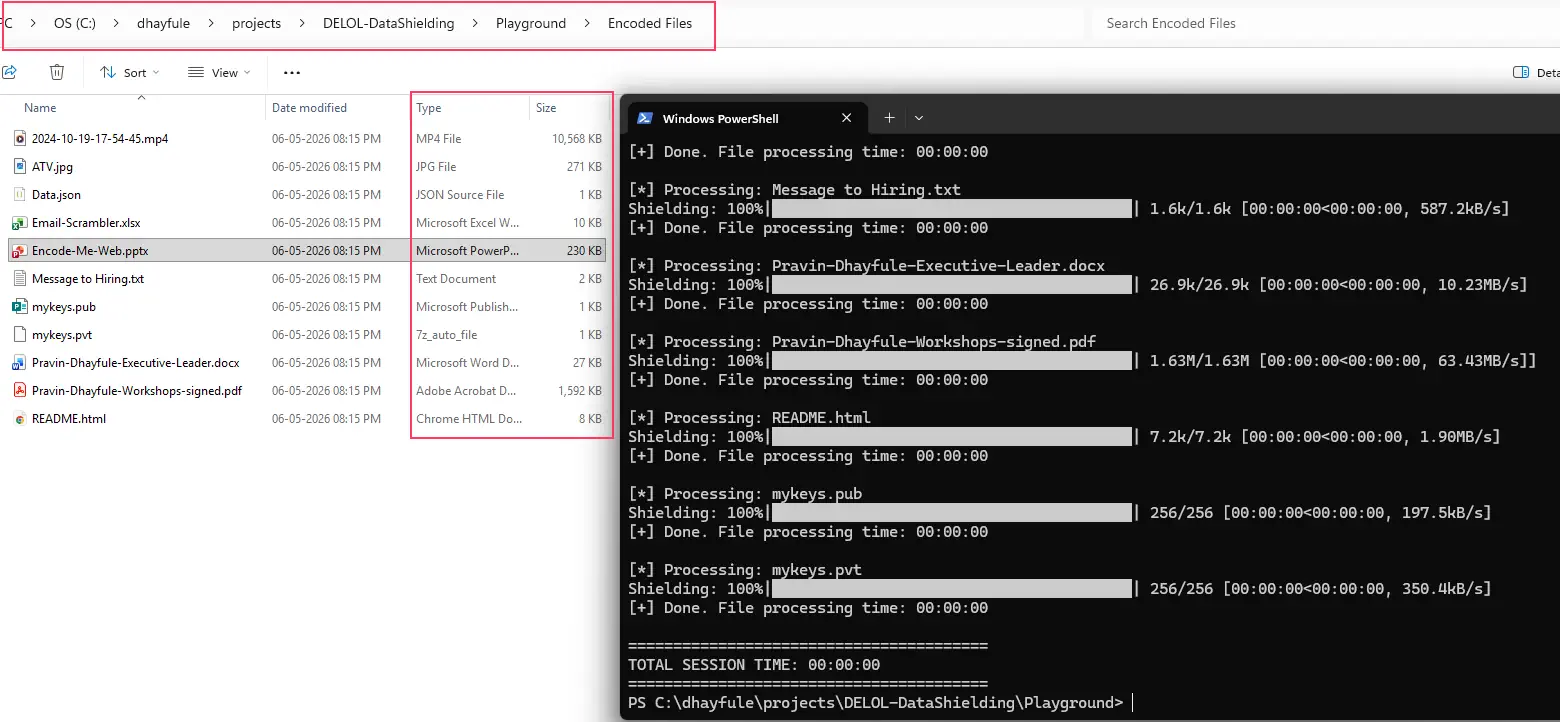Image resolution: width=1560 pixels, height=722 pixels.
Task: Select file Message to Hiring.txt
Action: 88,279
